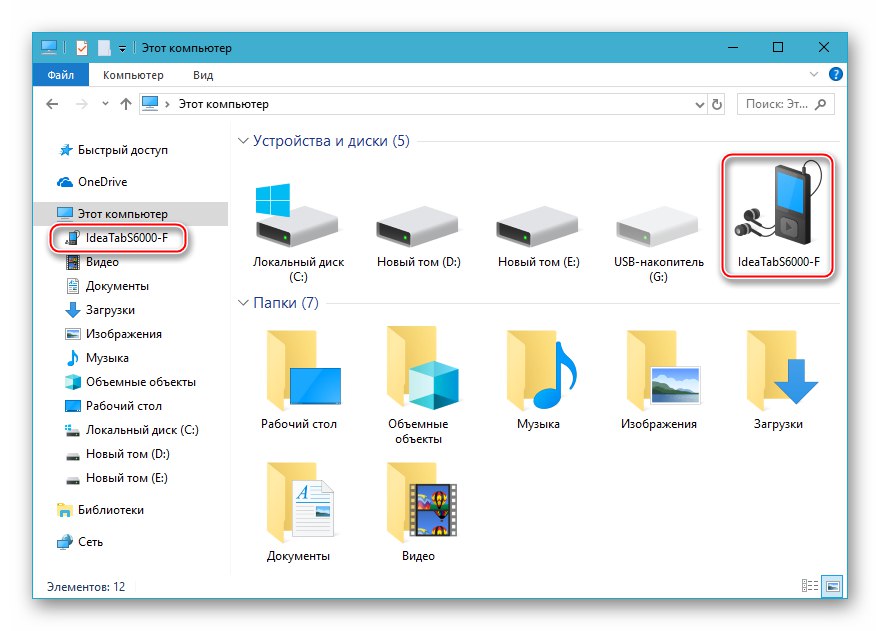Open the Загрузки folder icon
Screen dimensions: 880x631
[x=782, y=370]
